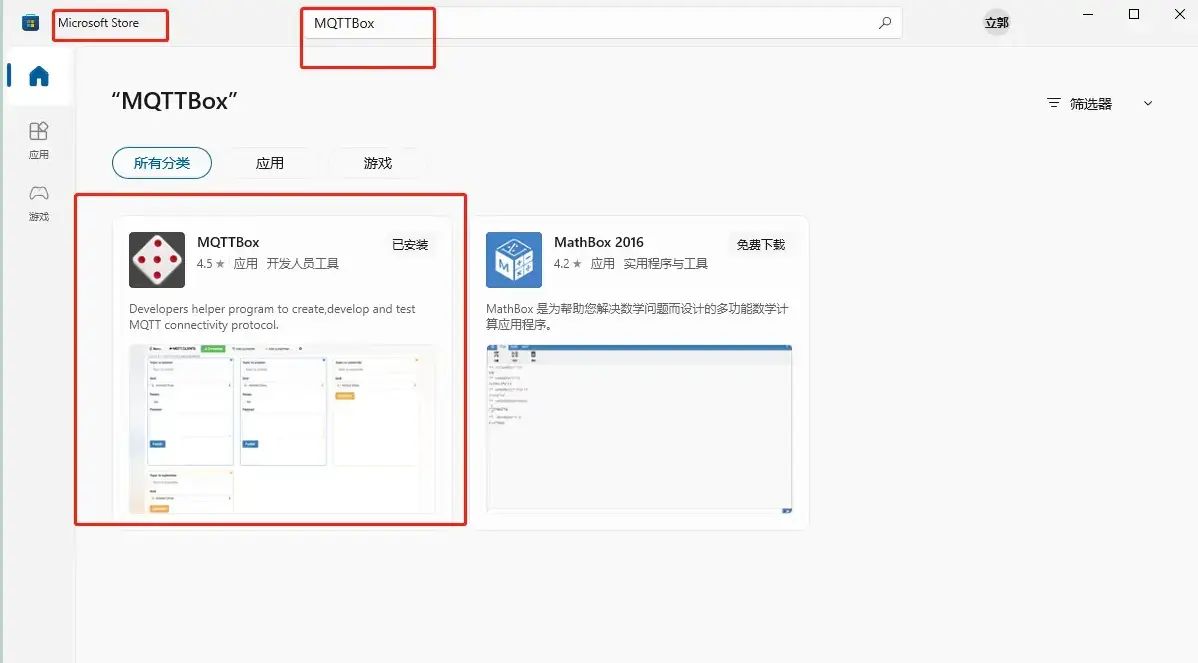View the MathBox 2016 screenshot preview
Viewport: 1198px width, 663px height.
pos(640,430)
